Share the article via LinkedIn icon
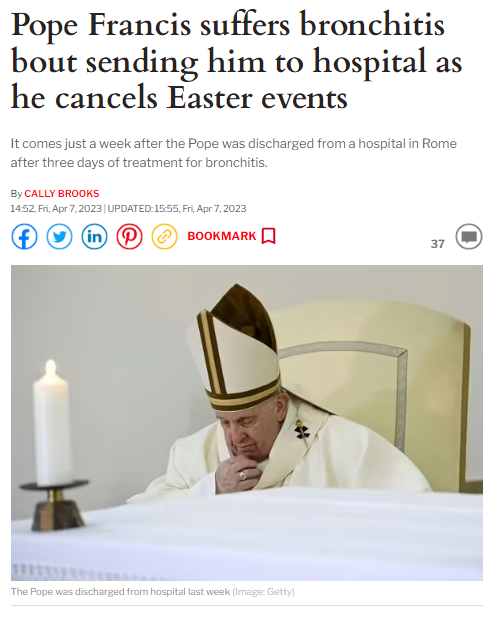492x619 pixels. point(94,237)
